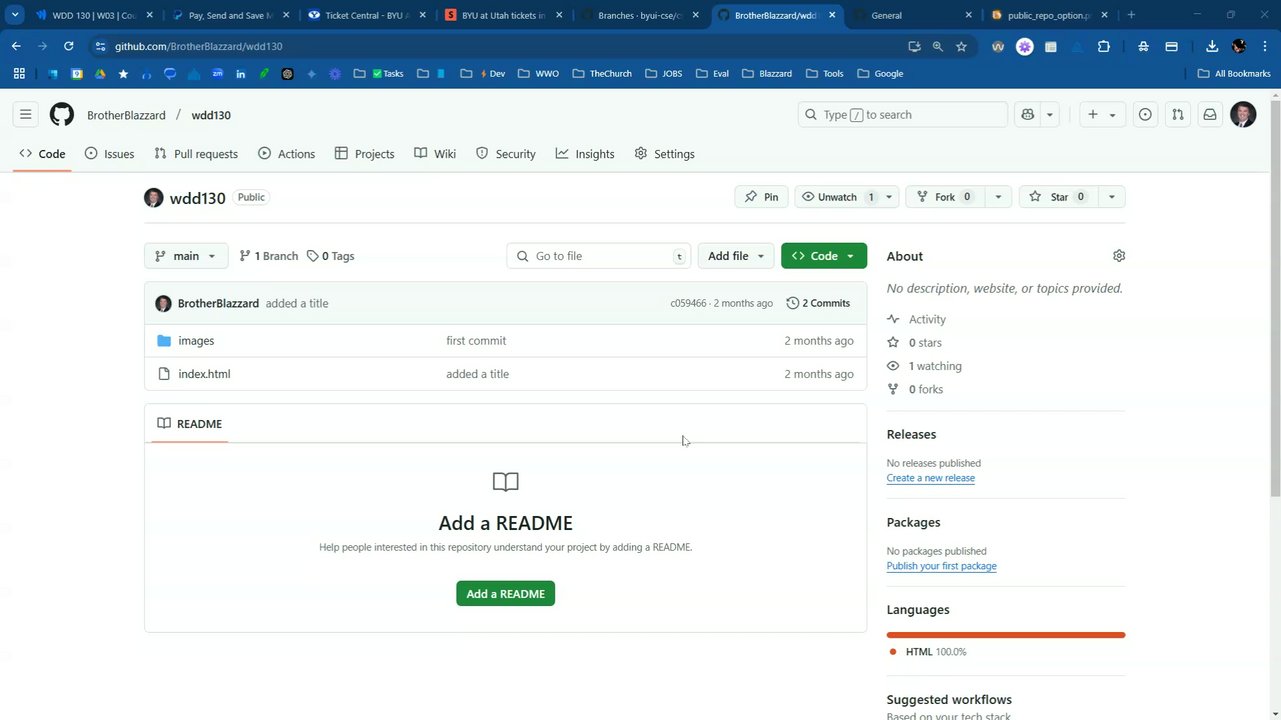Viewport: 1281px width, 720px height.
Task: Expand the Star lists arrow
Action: (x=1111, y=197)
